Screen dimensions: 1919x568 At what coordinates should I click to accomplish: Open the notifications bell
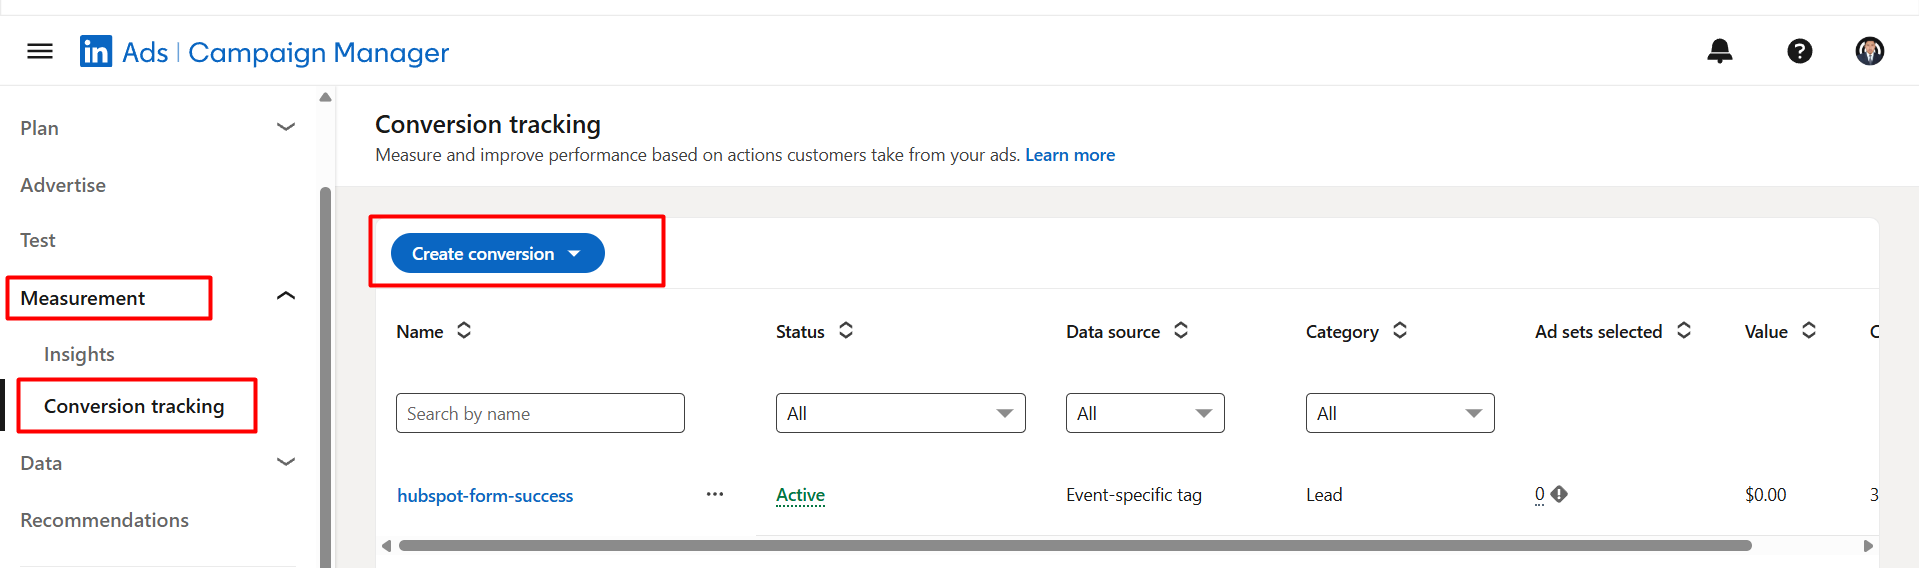point(1719,51)
